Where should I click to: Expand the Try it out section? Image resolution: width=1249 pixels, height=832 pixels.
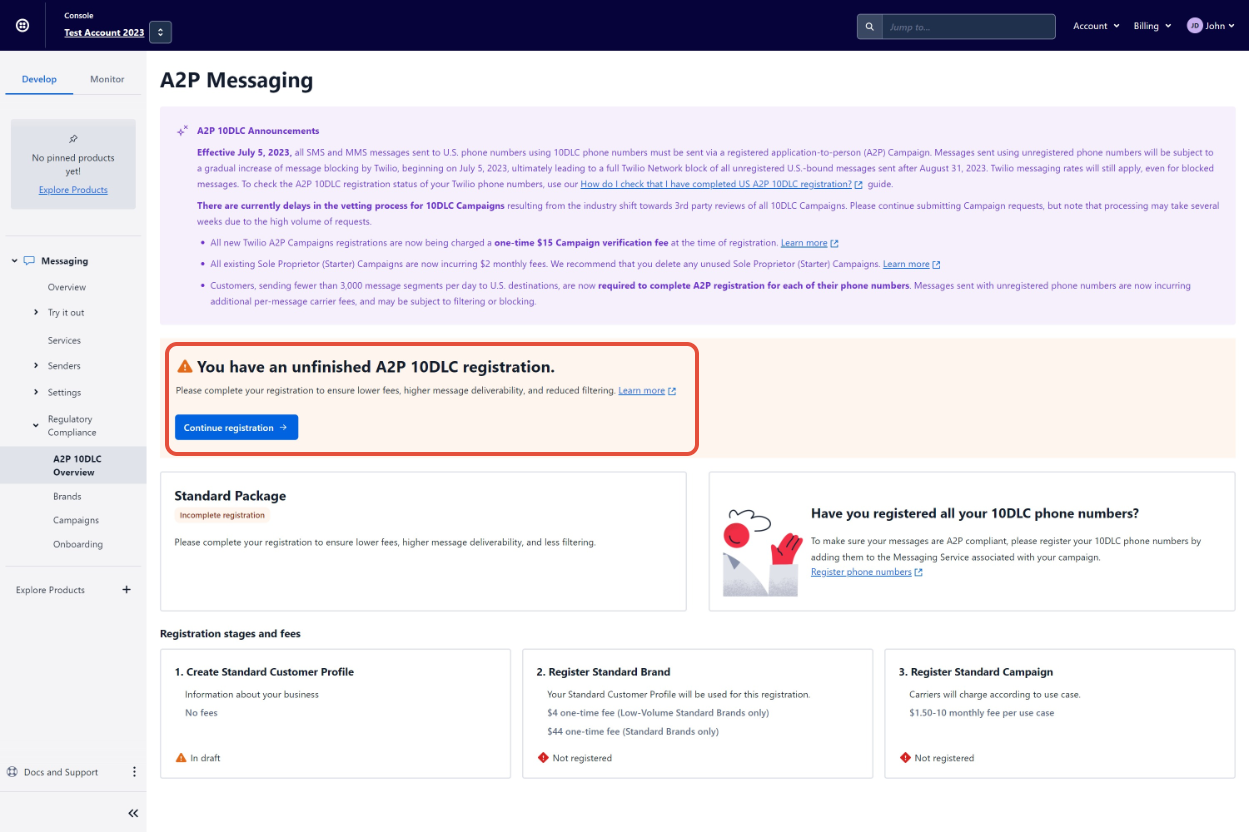[36, 313]
